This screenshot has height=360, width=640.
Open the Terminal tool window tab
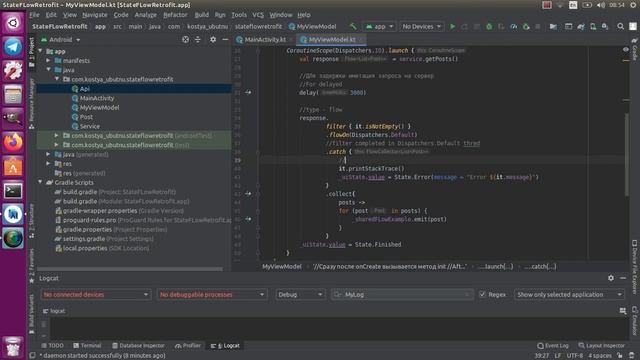click(87, 346)
